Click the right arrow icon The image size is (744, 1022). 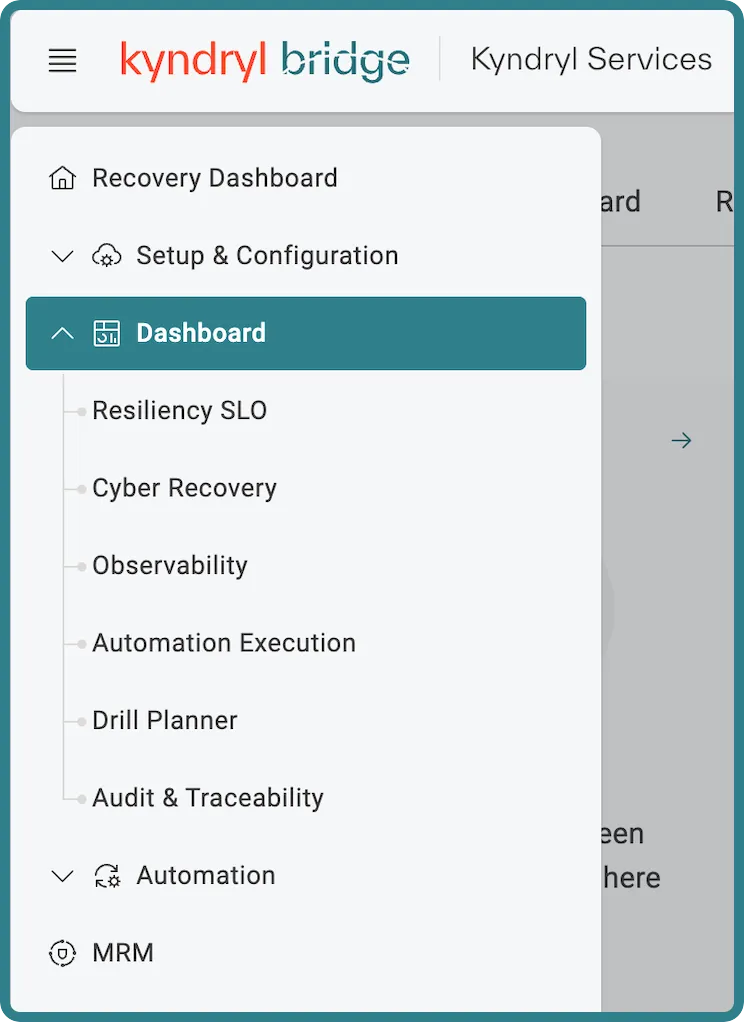click(x=681, y=441)
